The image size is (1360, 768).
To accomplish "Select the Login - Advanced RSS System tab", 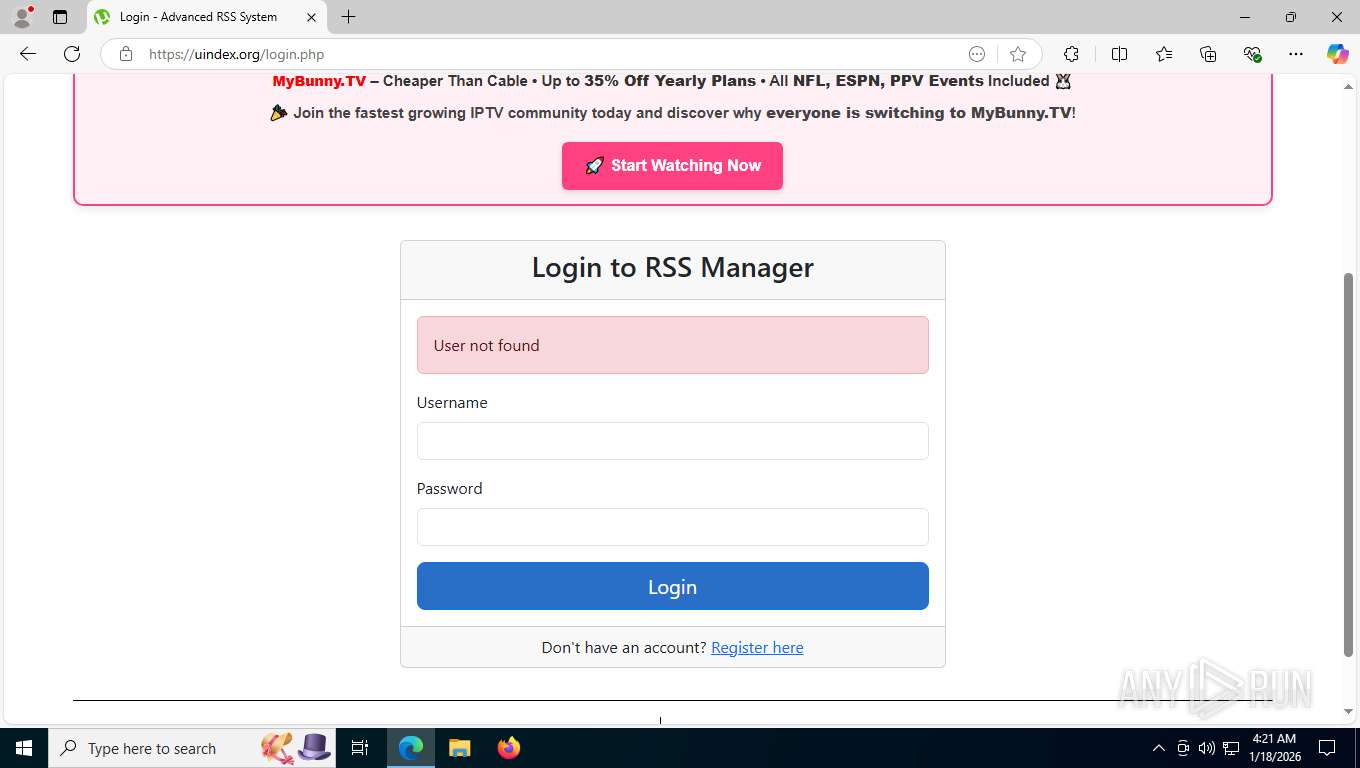I will [207, 17].
